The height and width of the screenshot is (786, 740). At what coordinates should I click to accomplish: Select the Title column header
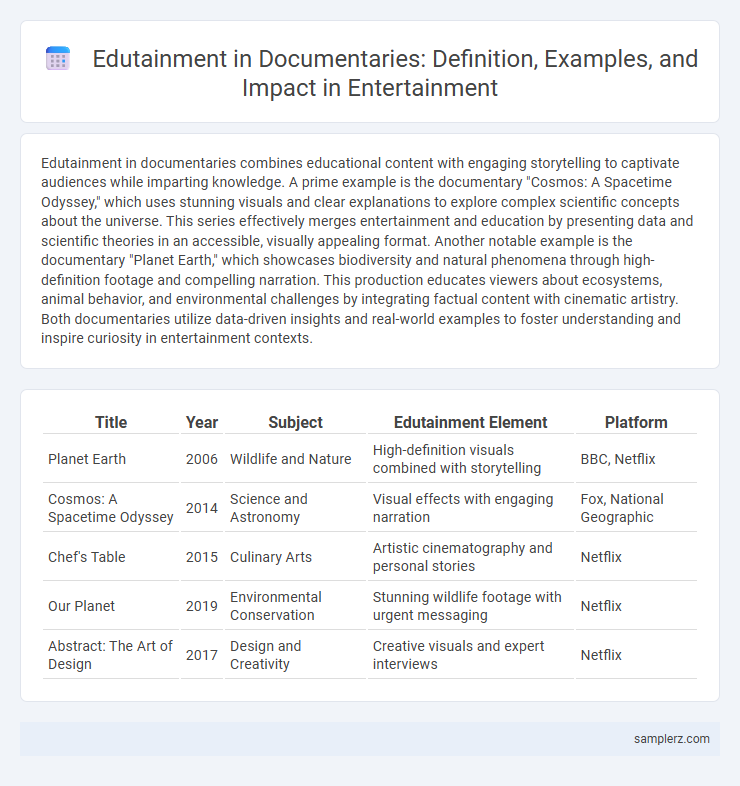pos(111,422)
